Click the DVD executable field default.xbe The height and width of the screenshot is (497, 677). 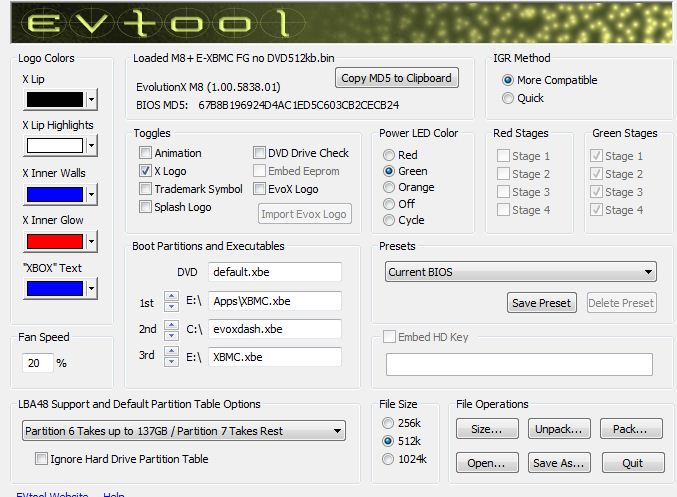(275, 272)
